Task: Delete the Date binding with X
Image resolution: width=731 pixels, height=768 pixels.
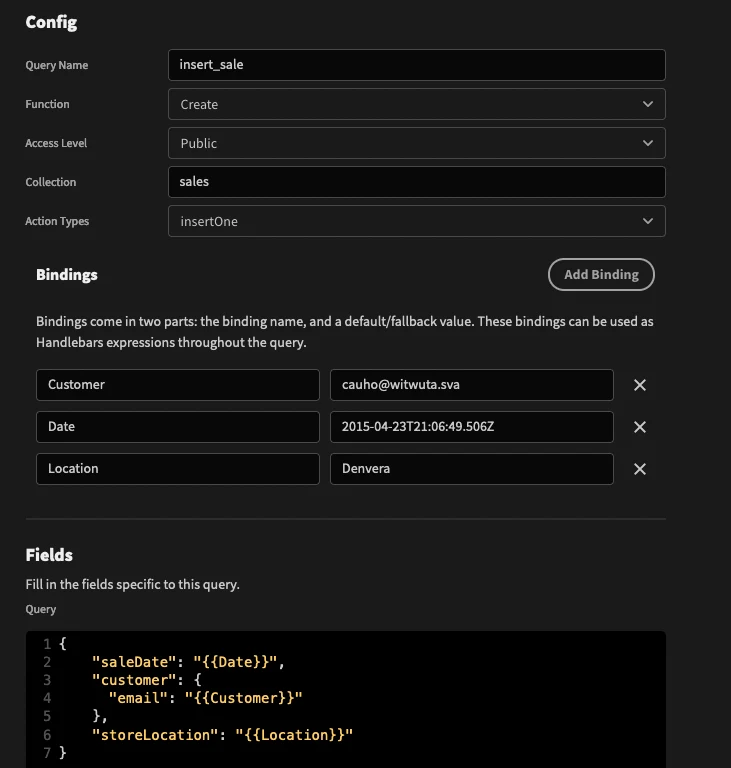Action: pos(639,427)
